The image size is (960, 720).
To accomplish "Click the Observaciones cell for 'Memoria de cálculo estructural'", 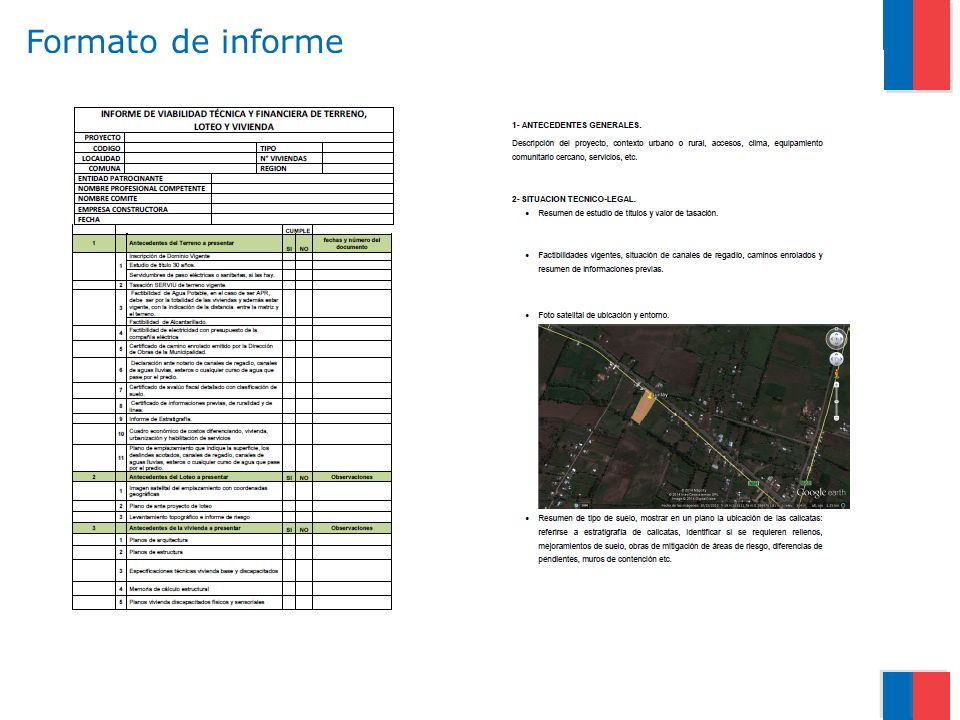I will (x=351, y=589).
